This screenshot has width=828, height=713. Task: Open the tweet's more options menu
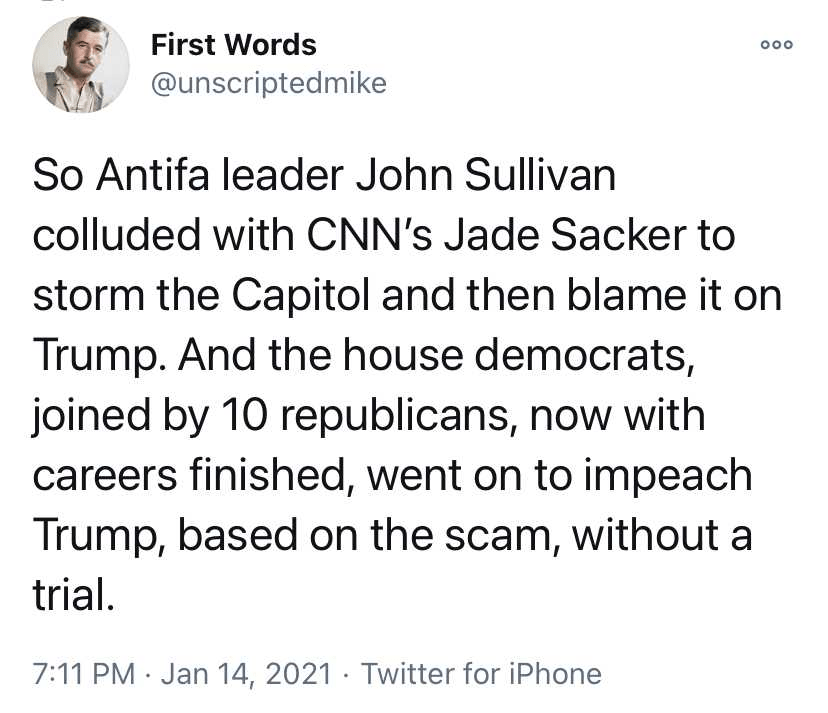(x=776, y=45)
